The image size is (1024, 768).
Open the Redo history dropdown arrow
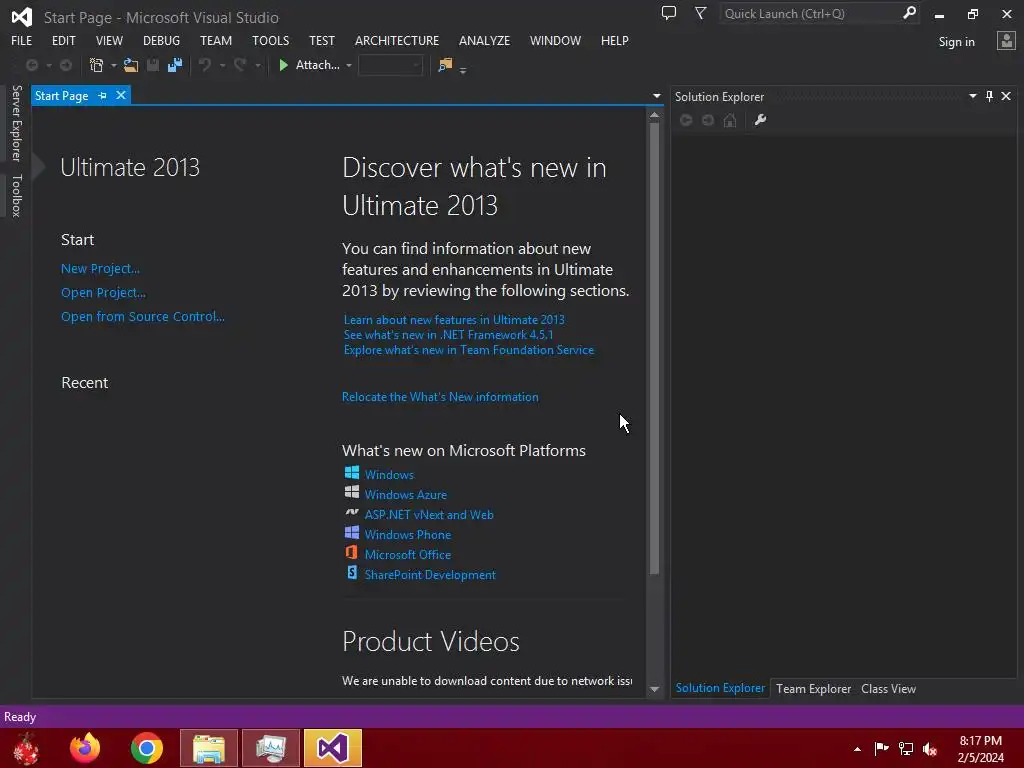[x=258, y=65]
